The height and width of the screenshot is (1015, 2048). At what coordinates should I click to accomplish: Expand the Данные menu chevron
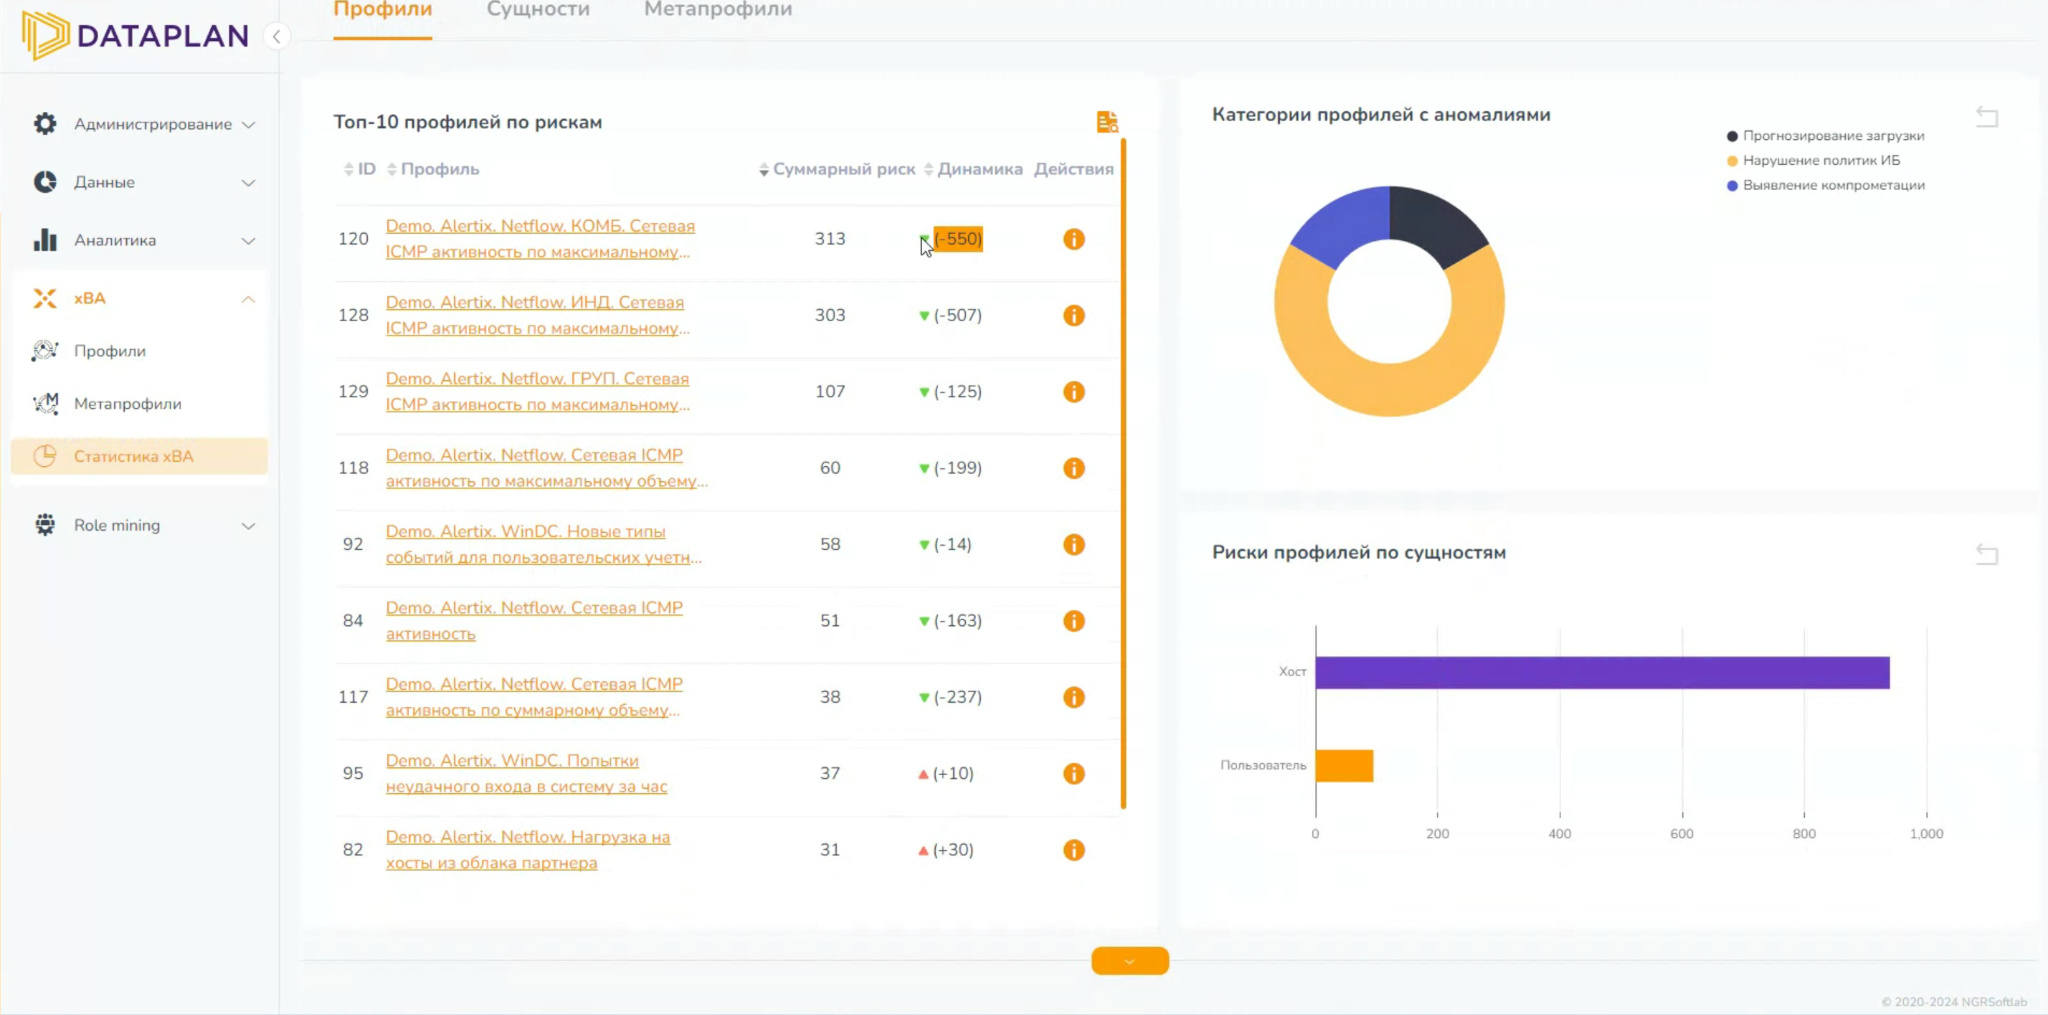tap(248, 183)
